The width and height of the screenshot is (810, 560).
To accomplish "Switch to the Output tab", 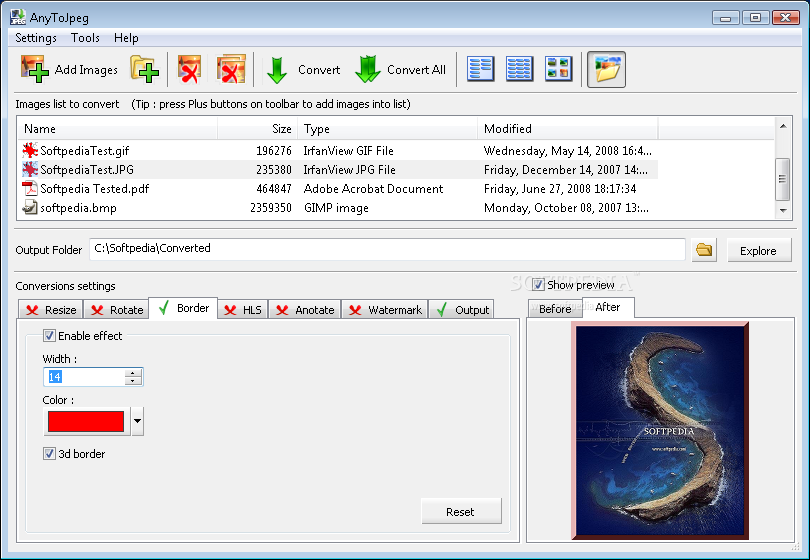I will click(461, 309).
